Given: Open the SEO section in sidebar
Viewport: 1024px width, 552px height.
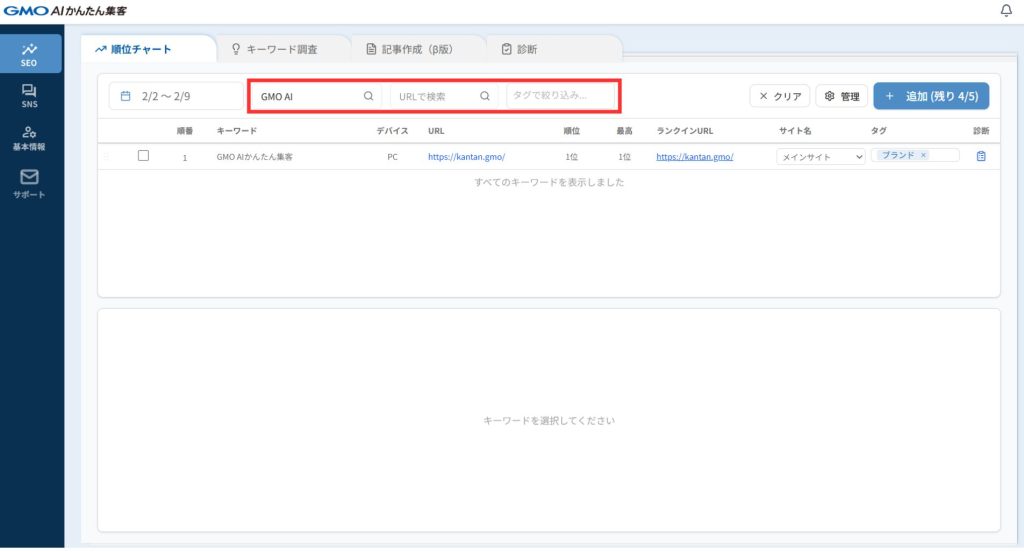Looking at the screenshot, I should 30,54.
